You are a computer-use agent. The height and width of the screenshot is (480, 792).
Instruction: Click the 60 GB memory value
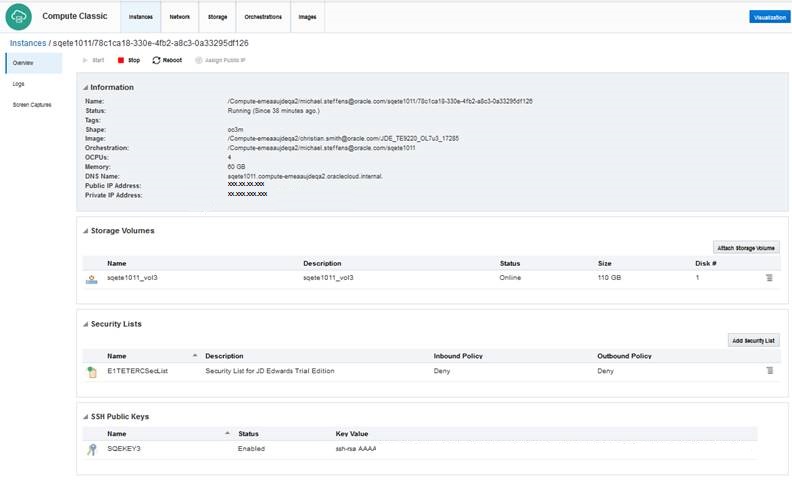click(x=236, y=167)
